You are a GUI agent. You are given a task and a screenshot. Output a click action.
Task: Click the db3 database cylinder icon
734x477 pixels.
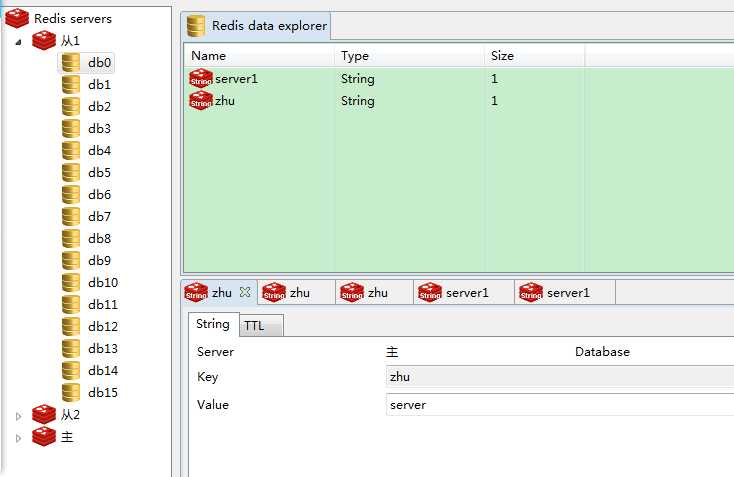71,128
